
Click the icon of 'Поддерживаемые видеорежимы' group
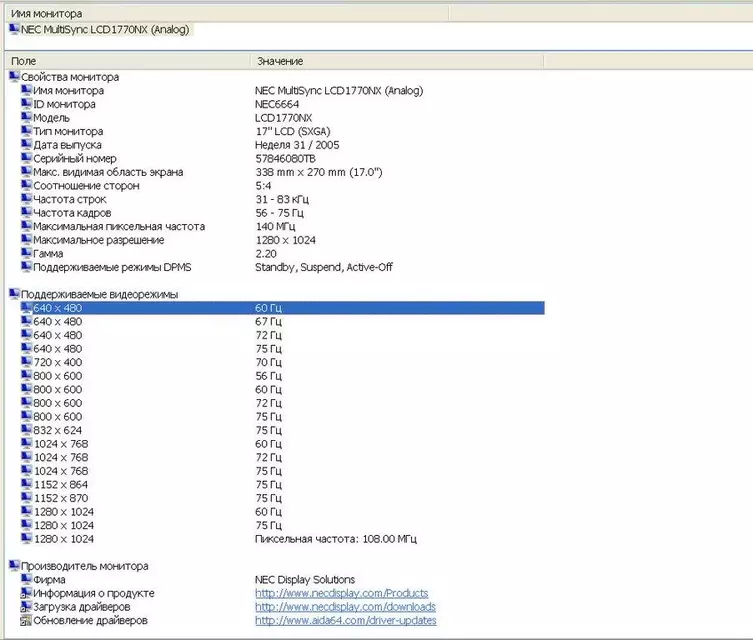pyautogui.click(x=14, y=294)
